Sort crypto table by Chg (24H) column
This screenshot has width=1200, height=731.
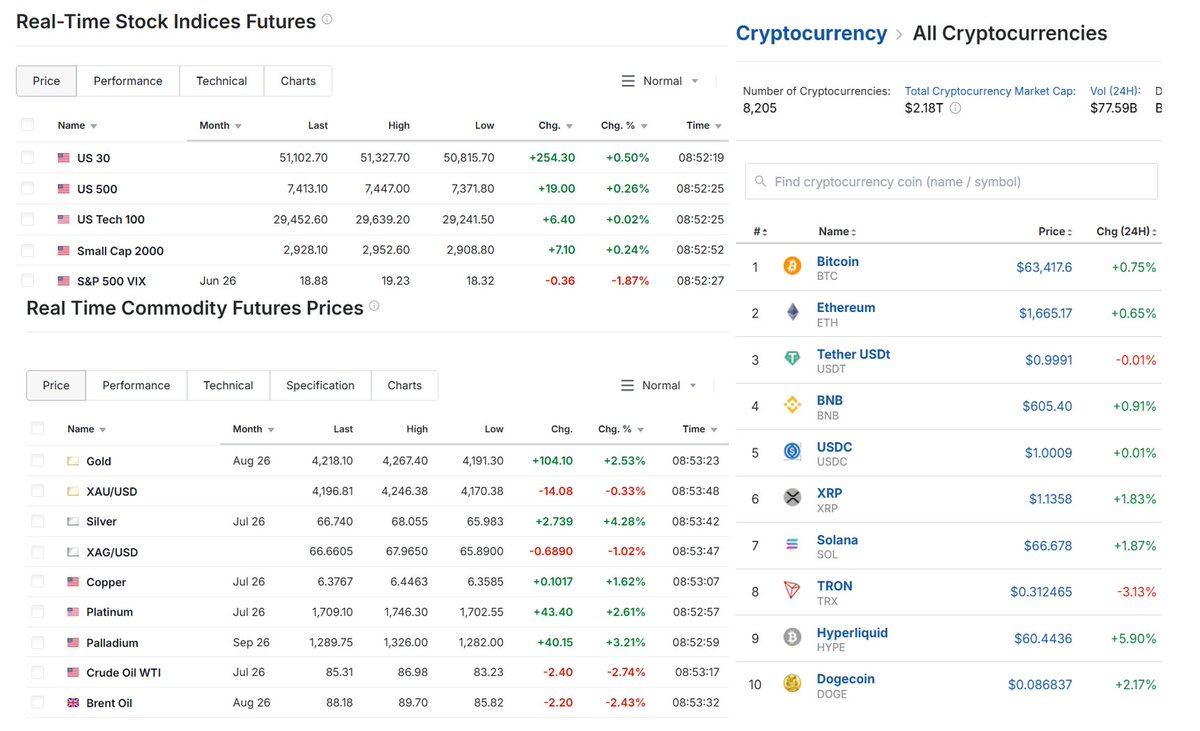coord(1126,231)
